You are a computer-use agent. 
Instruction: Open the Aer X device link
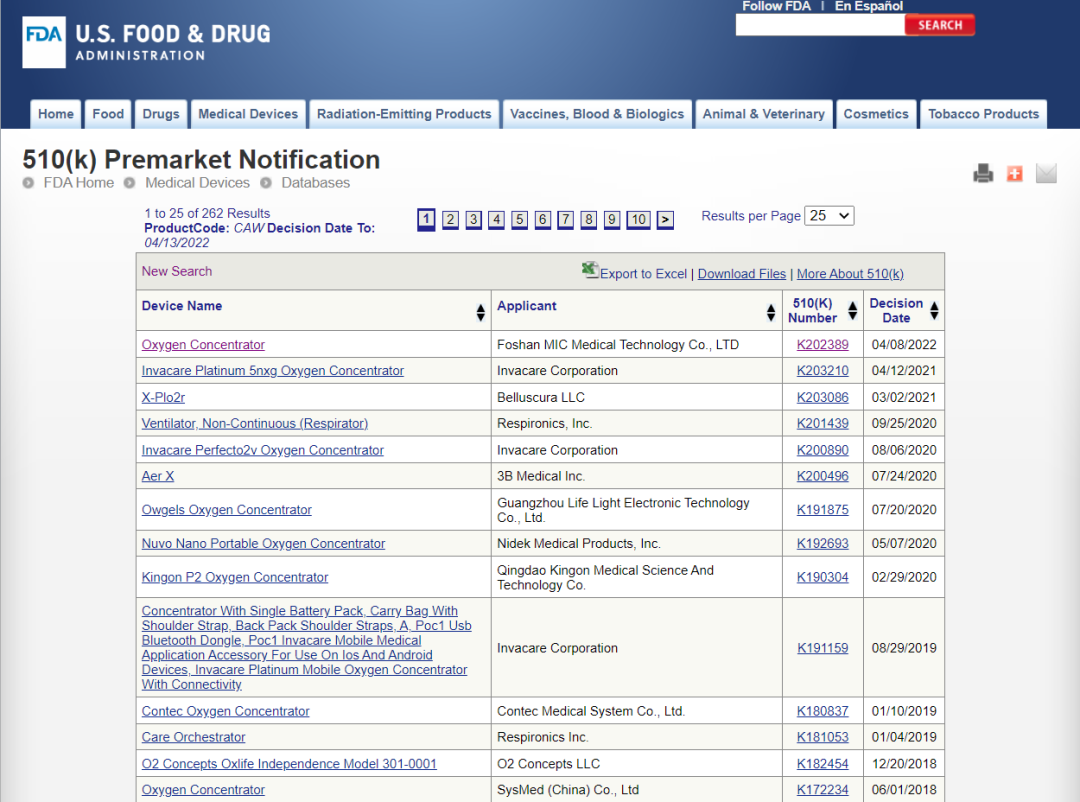point(158,476)
